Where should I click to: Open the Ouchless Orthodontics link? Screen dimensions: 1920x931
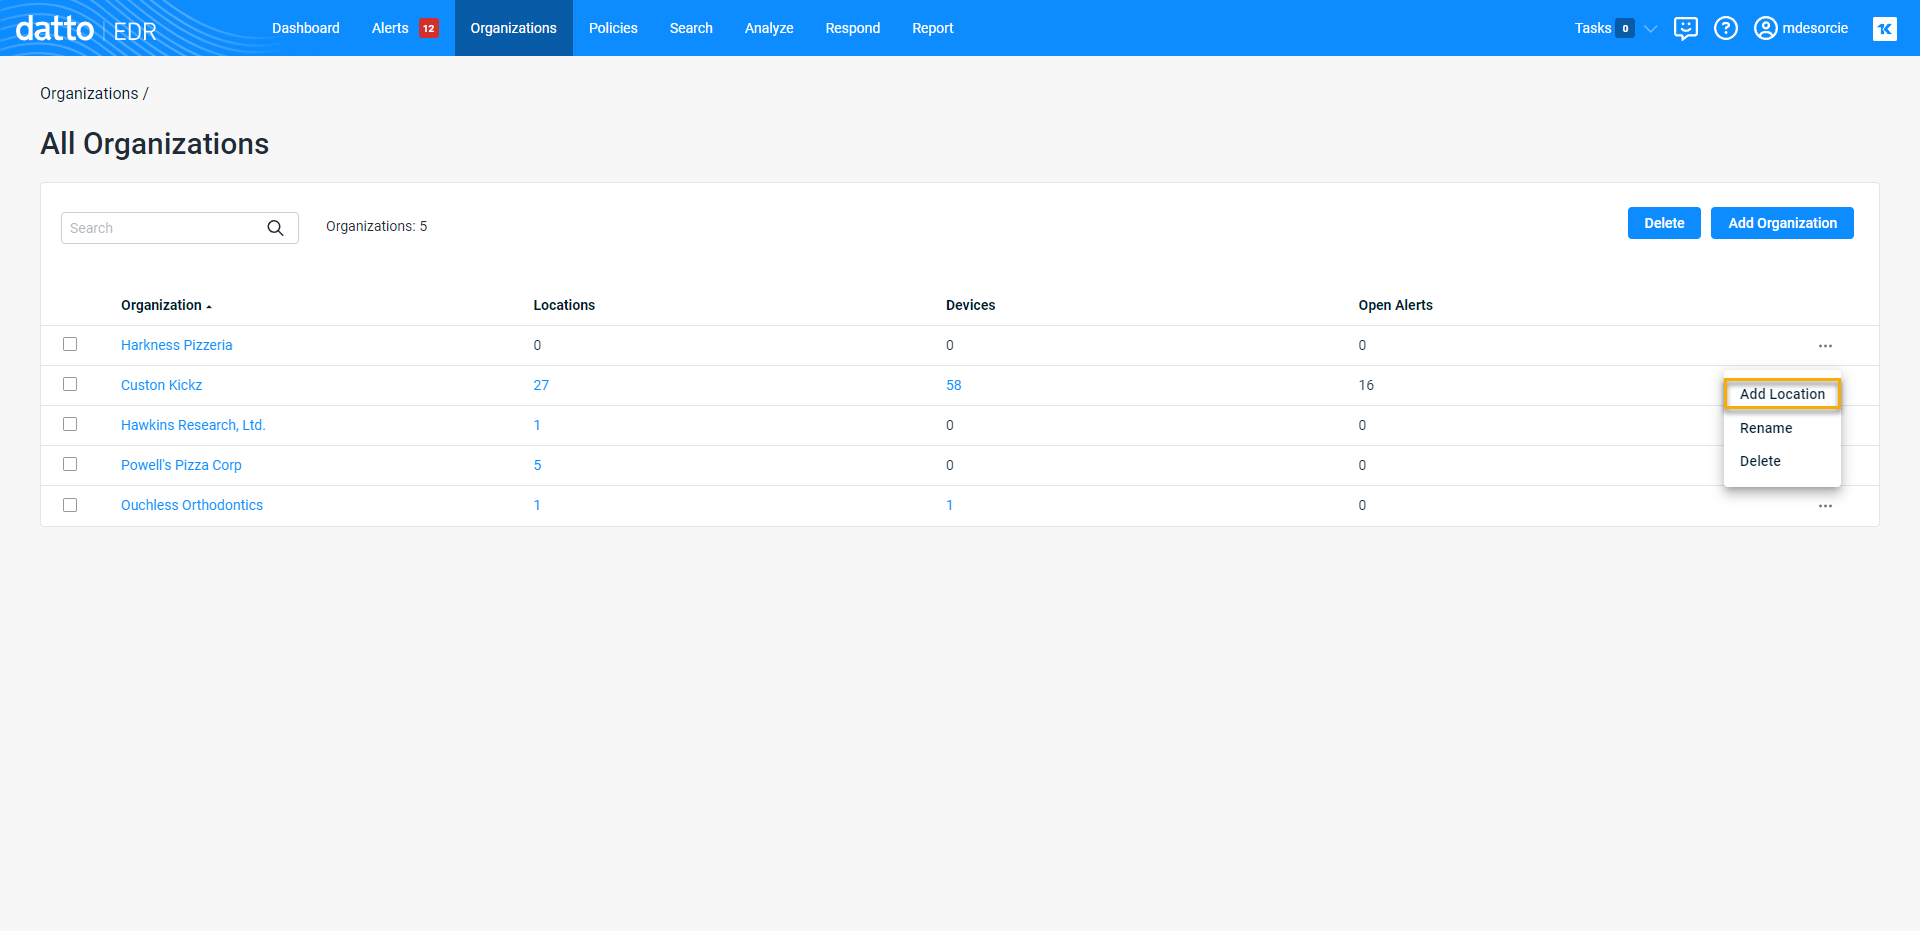(x=192, y=505)
